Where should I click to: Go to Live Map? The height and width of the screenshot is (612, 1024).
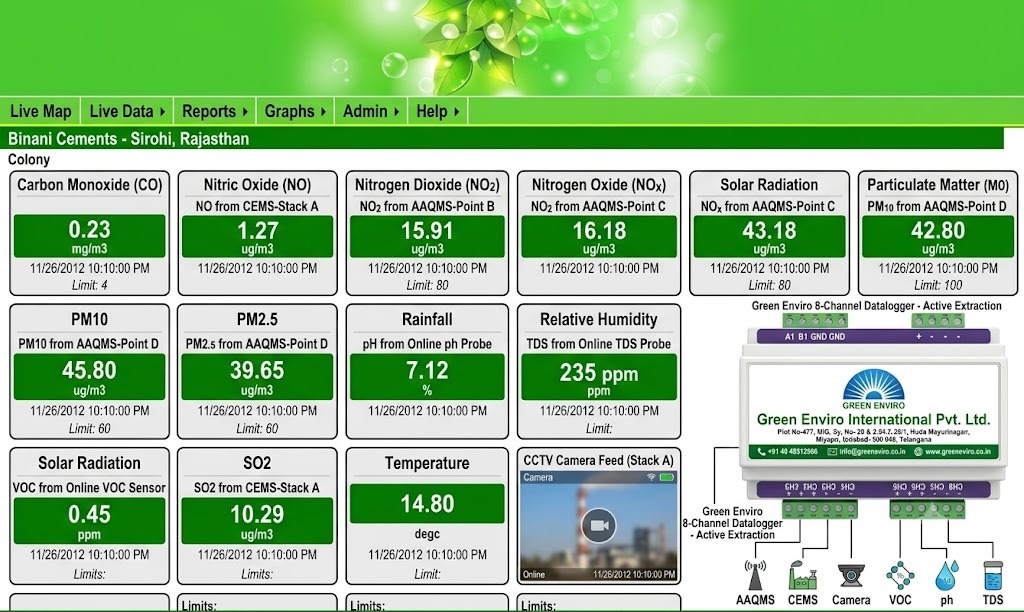40,111
